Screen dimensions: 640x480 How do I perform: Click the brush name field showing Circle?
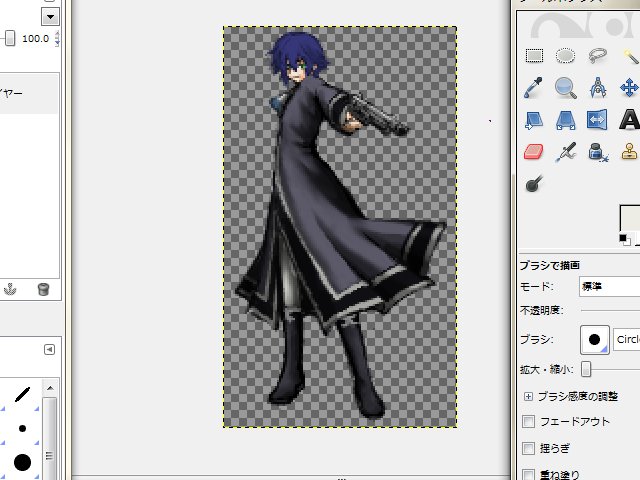pos(627,339)
